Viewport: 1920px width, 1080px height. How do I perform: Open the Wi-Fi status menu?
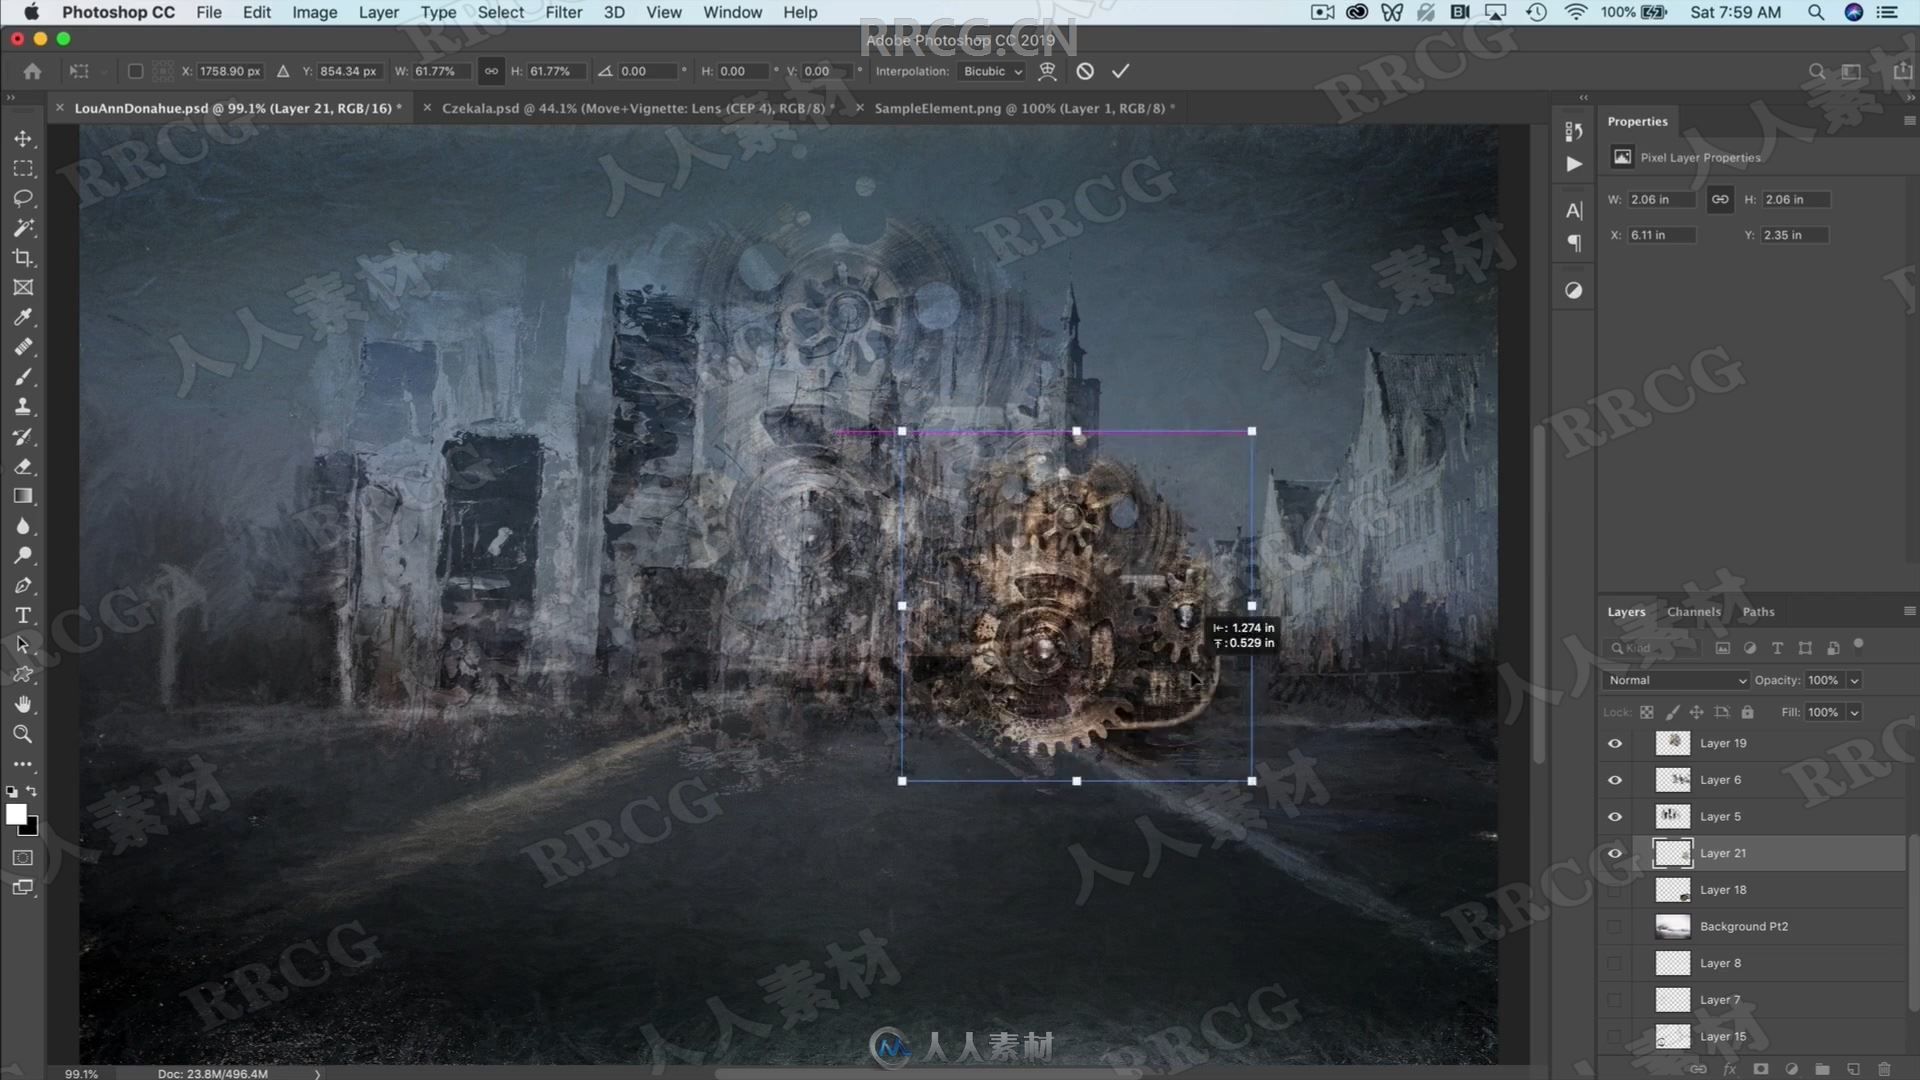pyautogui.click(x=1576, y=12)
